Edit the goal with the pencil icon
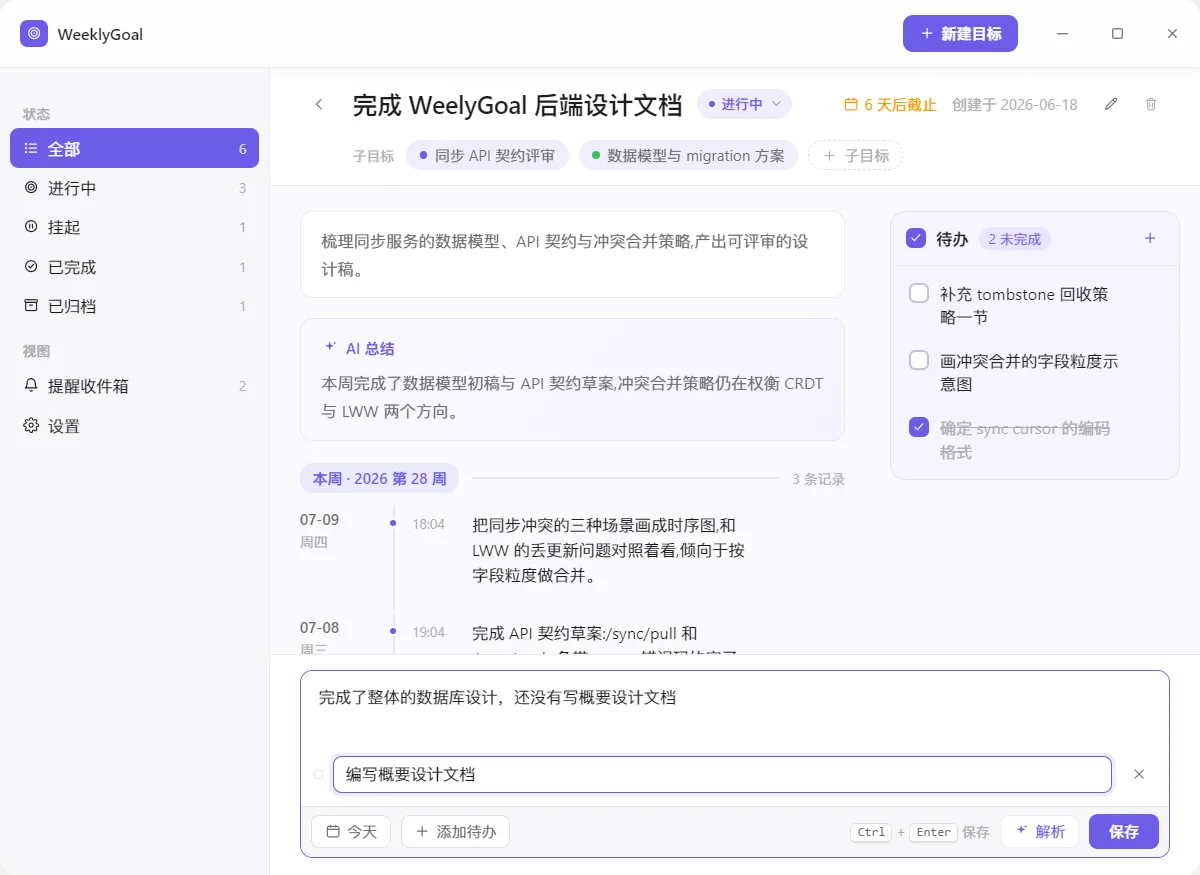1200x875 pixels. 1111,104
